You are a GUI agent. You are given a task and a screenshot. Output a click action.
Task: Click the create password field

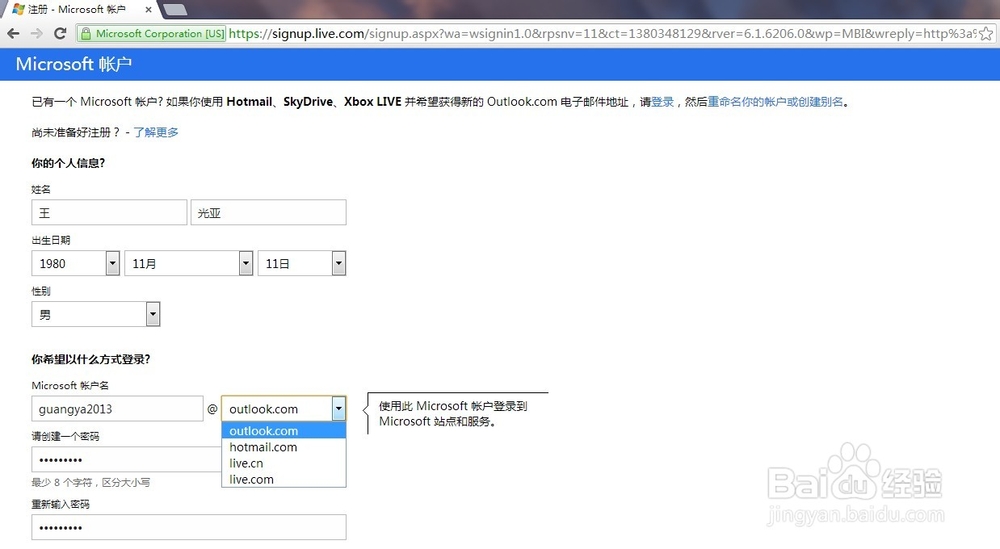click(x=126, y=460)
